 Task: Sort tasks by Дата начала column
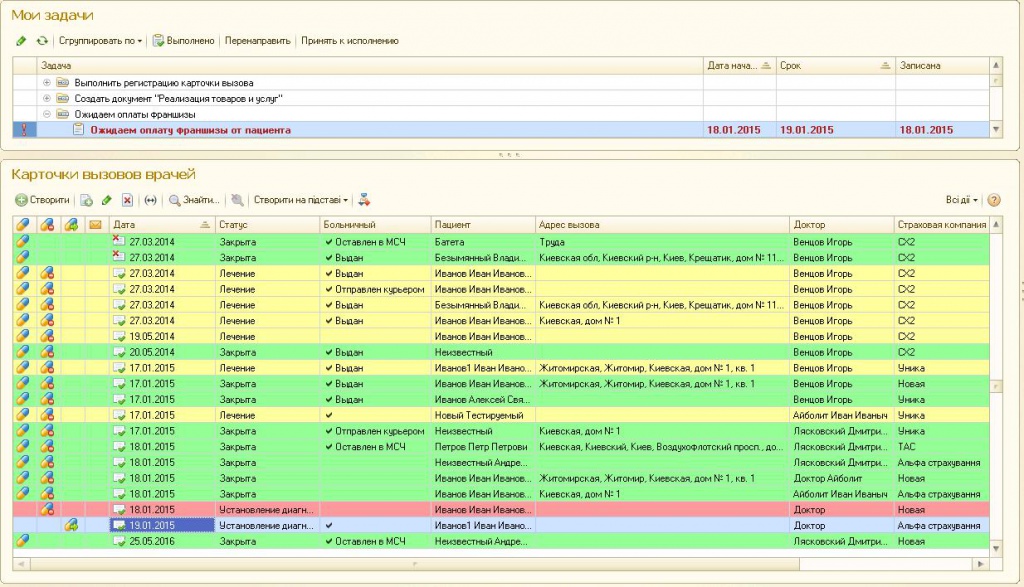click(739, 65)
